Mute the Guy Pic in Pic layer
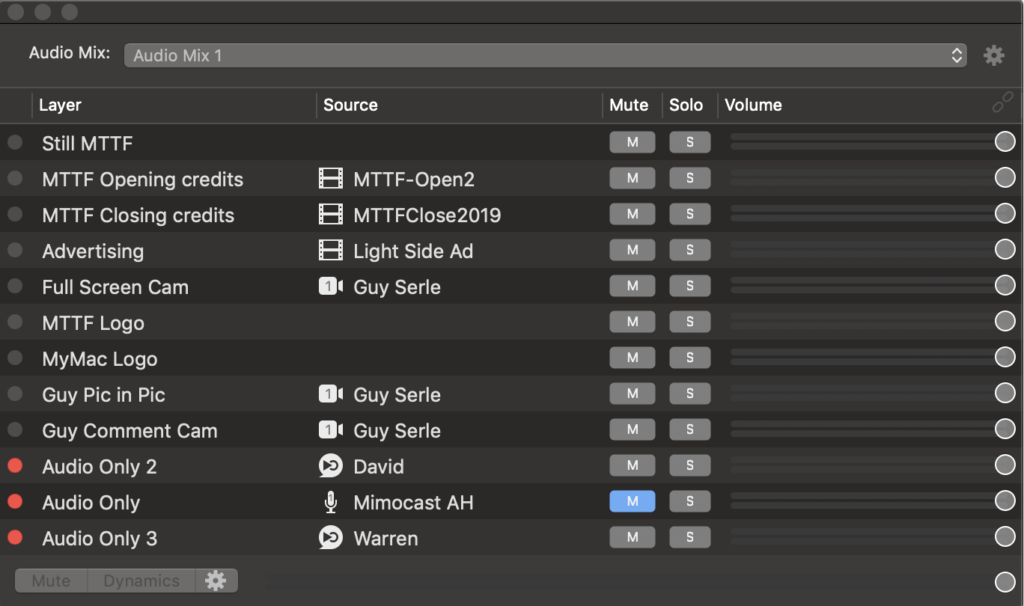This screenshot has height=606, width=1024. click(x=632, y=394)
